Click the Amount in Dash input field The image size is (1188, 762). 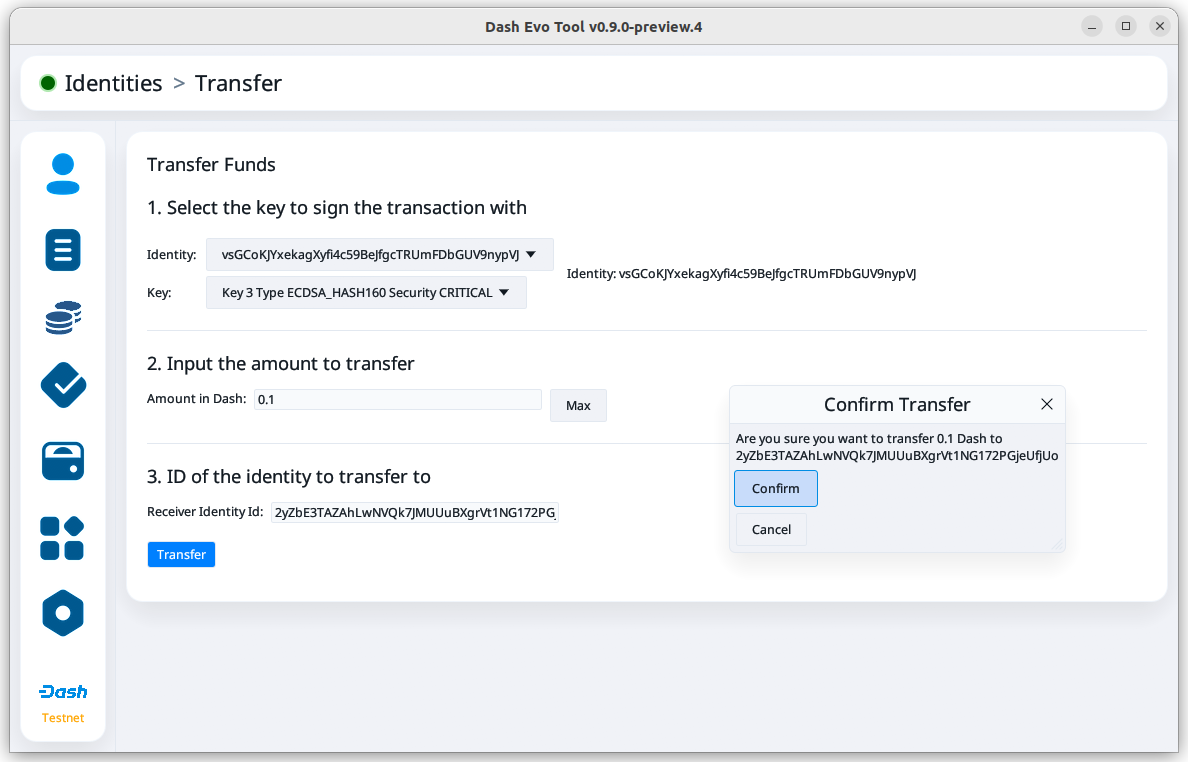coord(397,400)
